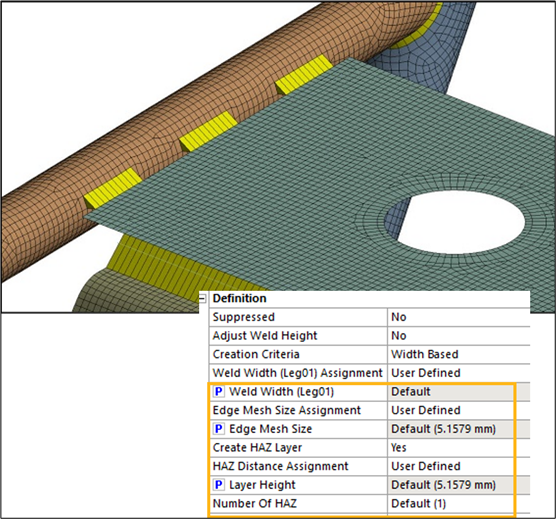Pick the upper small yellow weld near plate corner
This screenshot has width=556, height=519.
coord(304,74)
